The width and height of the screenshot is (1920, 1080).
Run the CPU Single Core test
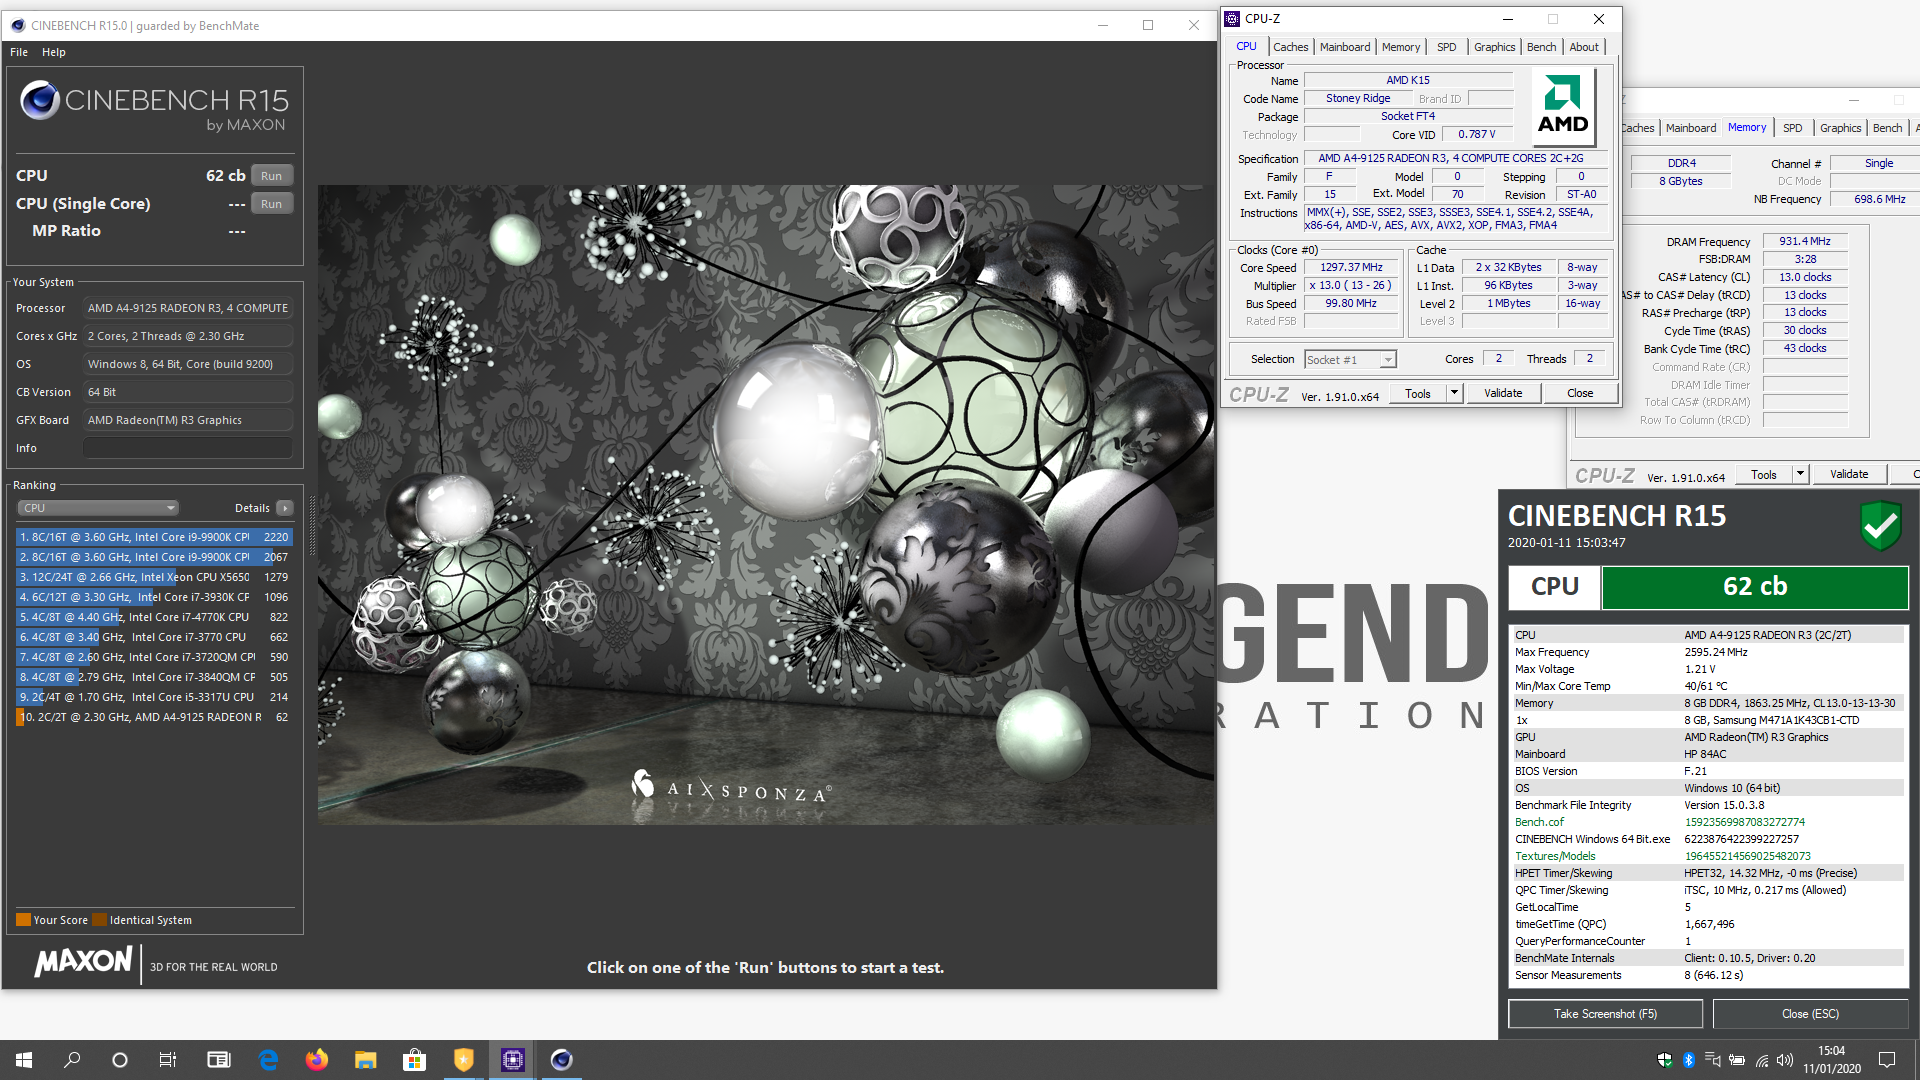pyautogui.click(x=272, y=204)
